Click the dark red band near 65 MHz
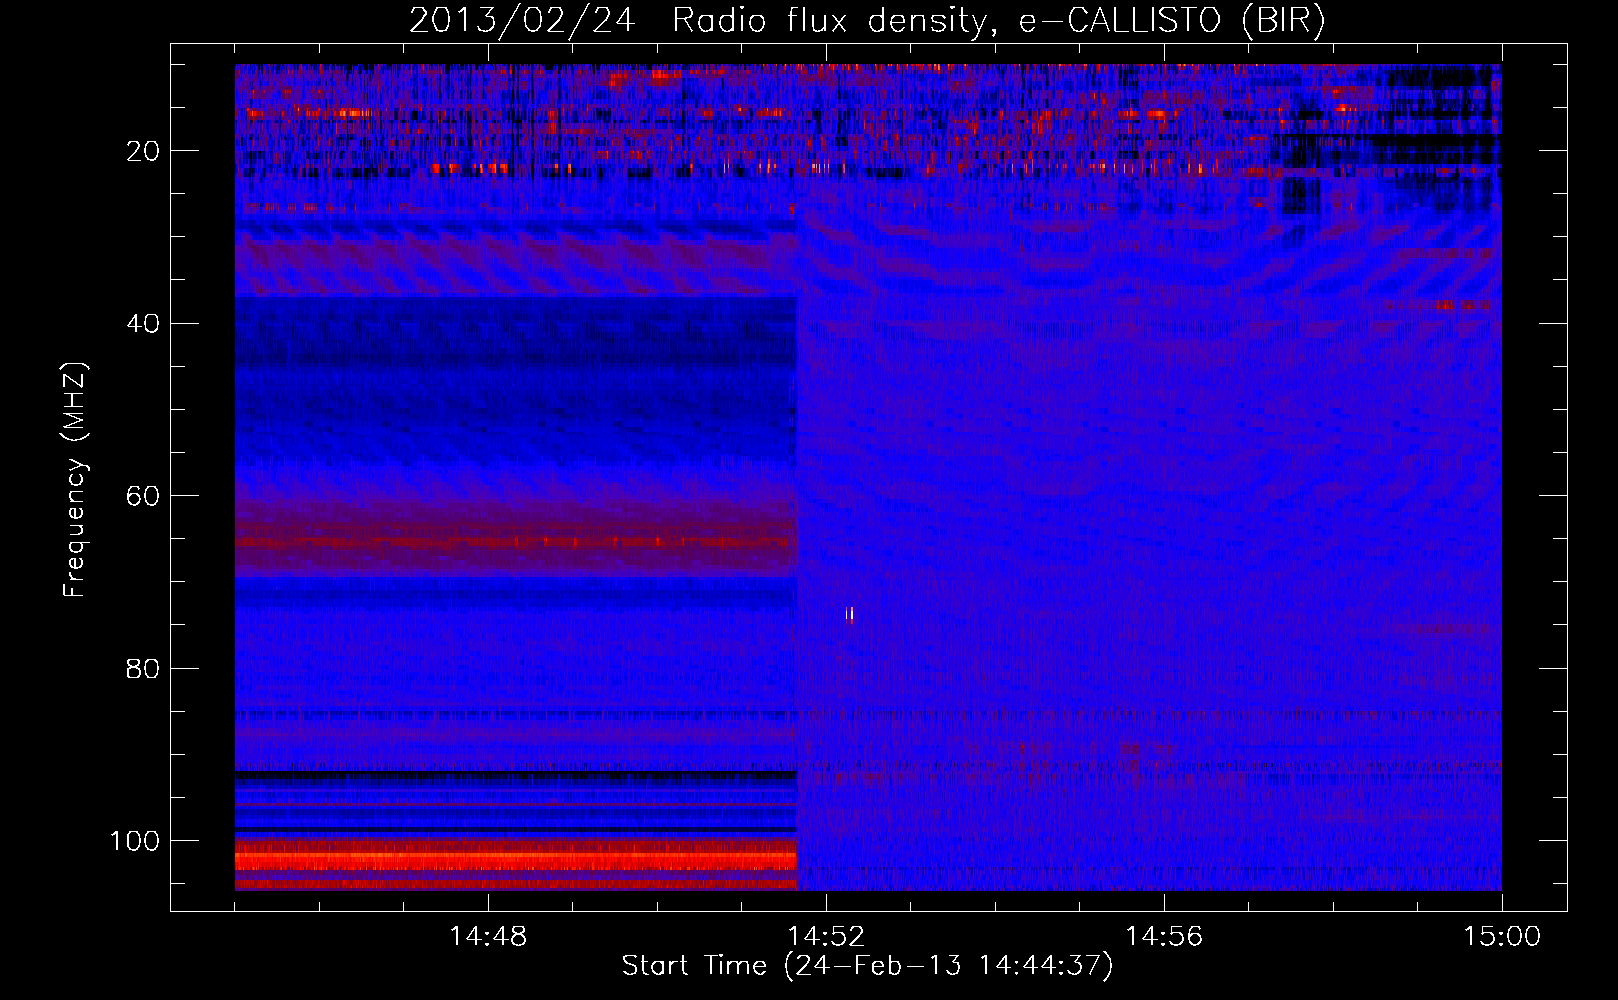This screenshot has height=1000, width=1618. click(516, 543)
